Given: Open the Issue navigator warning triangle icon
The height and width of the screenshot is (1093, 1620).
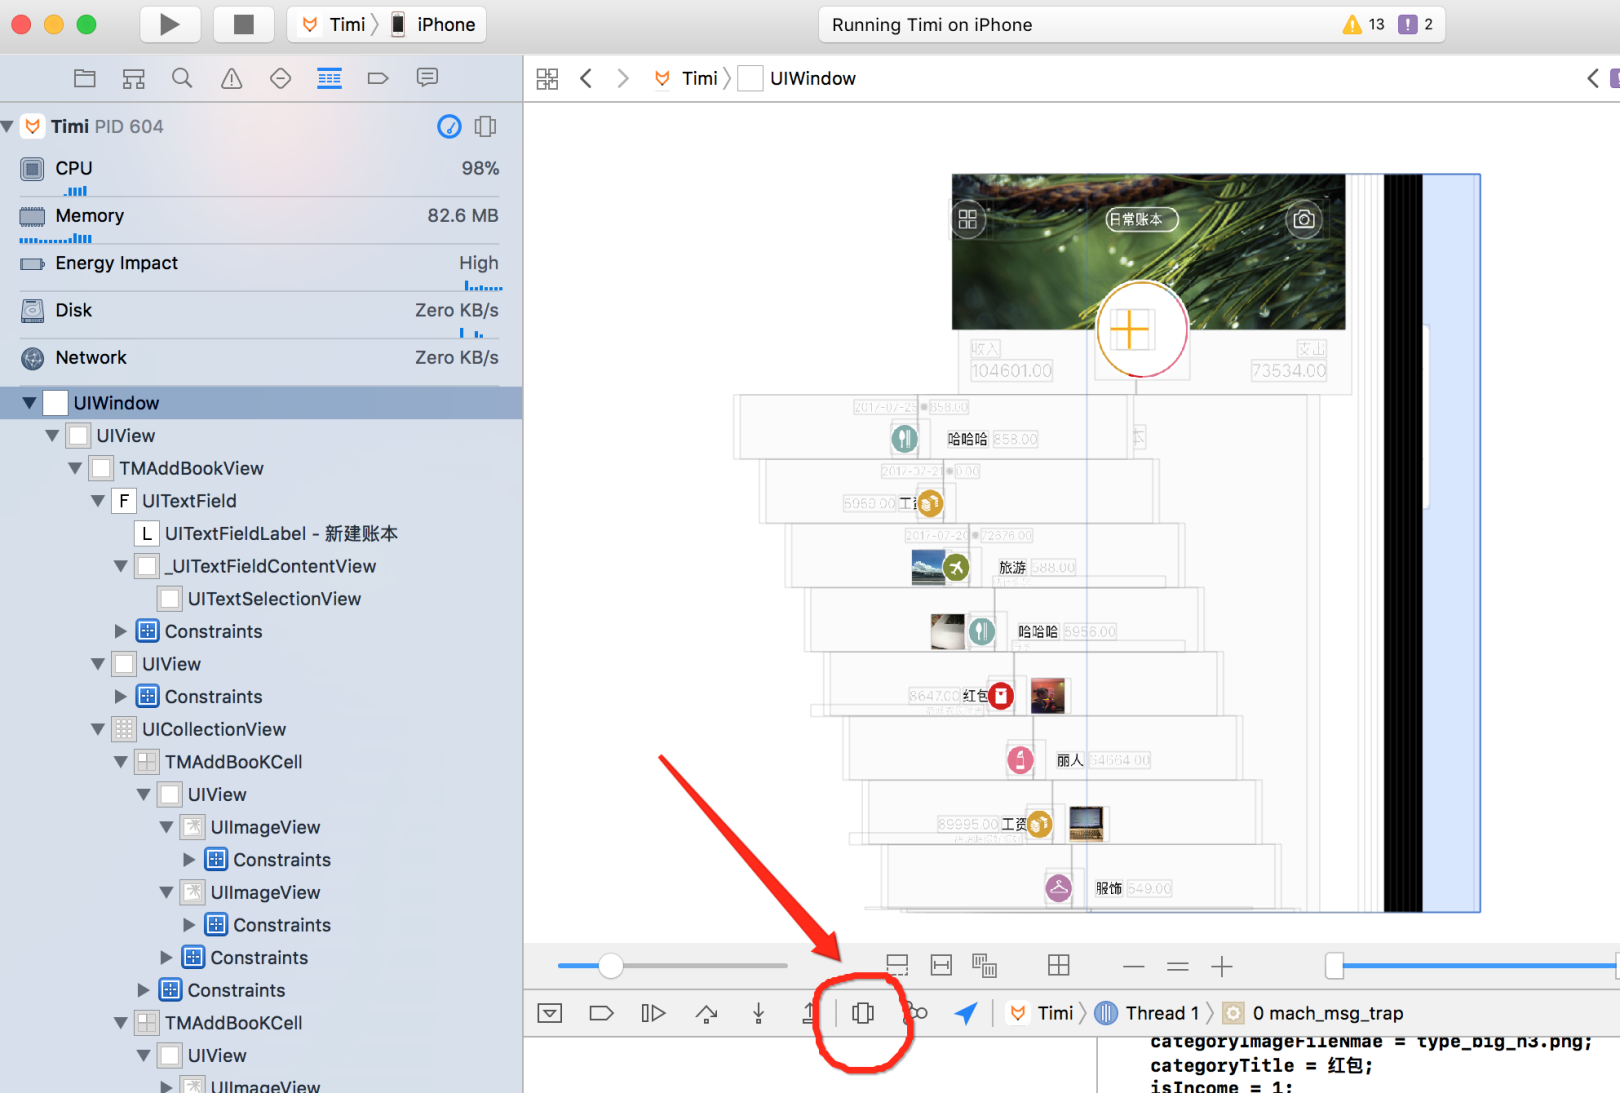Looking at the screenshot, I should point(231,77).
